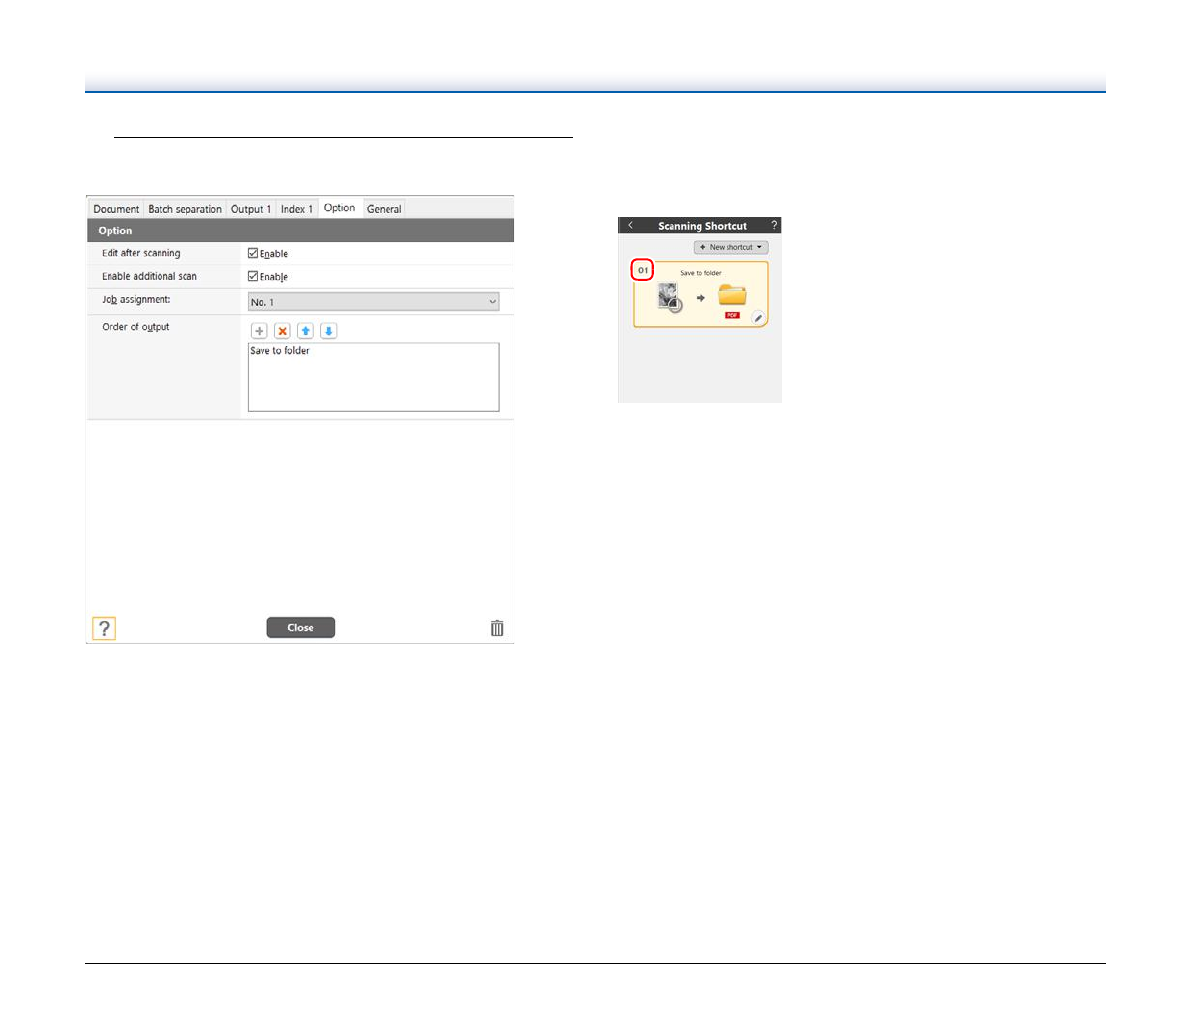Move output up with the up arrow
Image resolution: width=1190 pixels, height=1020 pixels.
click(306, 331)
